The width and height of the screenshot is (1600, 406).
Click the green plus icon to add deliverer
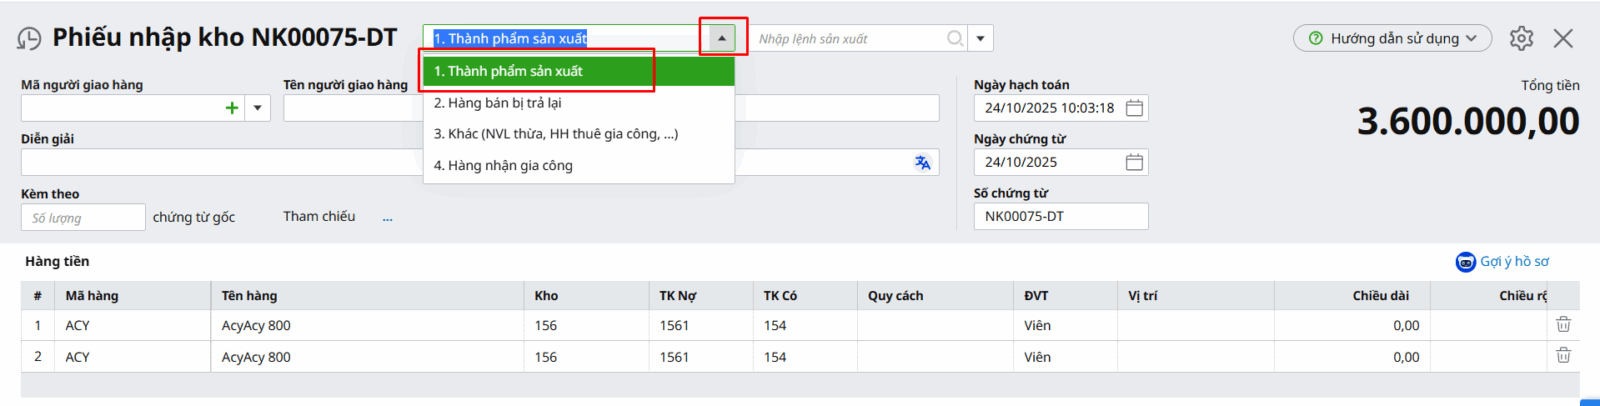[x=232, y=108]
